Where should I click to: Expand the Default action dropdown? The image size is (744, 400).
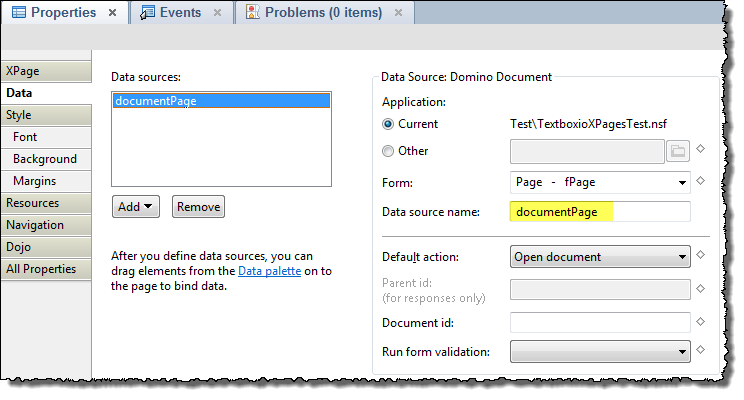point(599,257)
